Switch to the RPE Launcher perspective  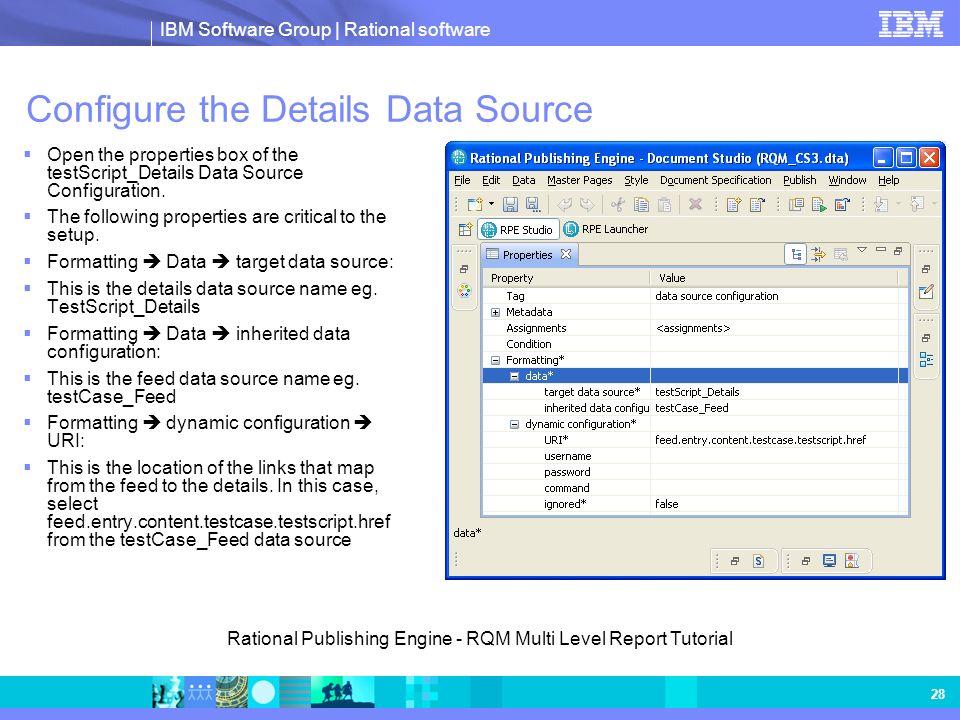[606, 229]
